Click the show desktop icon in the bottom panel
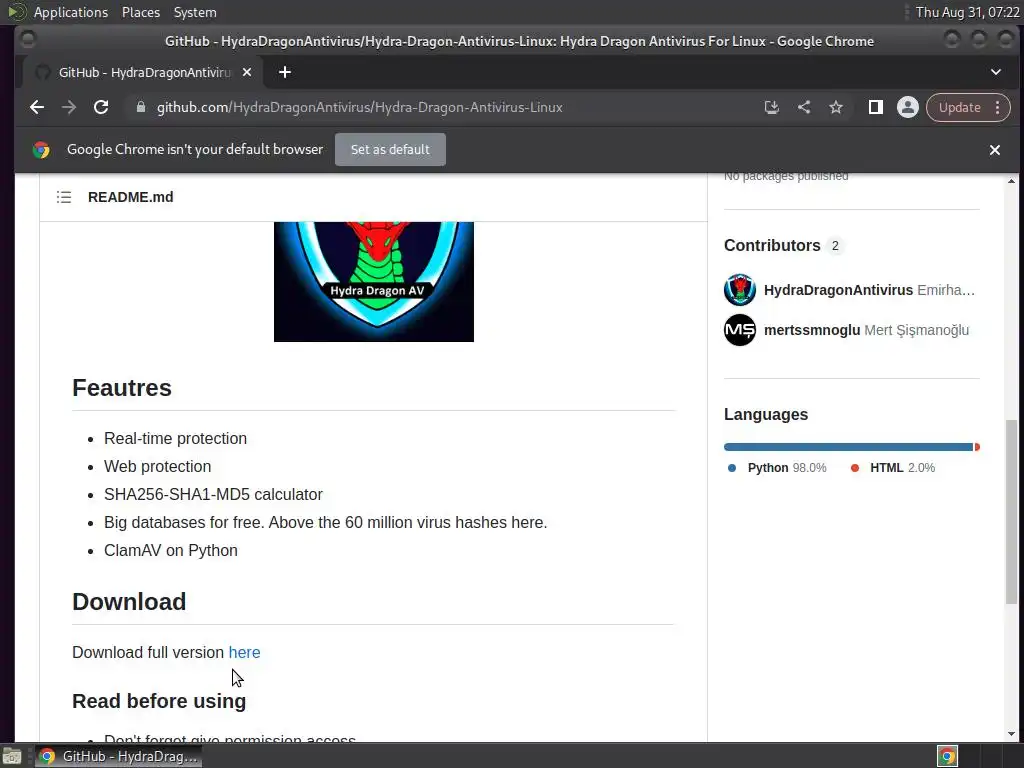The image size is (1024, 768). pos(12,756)
